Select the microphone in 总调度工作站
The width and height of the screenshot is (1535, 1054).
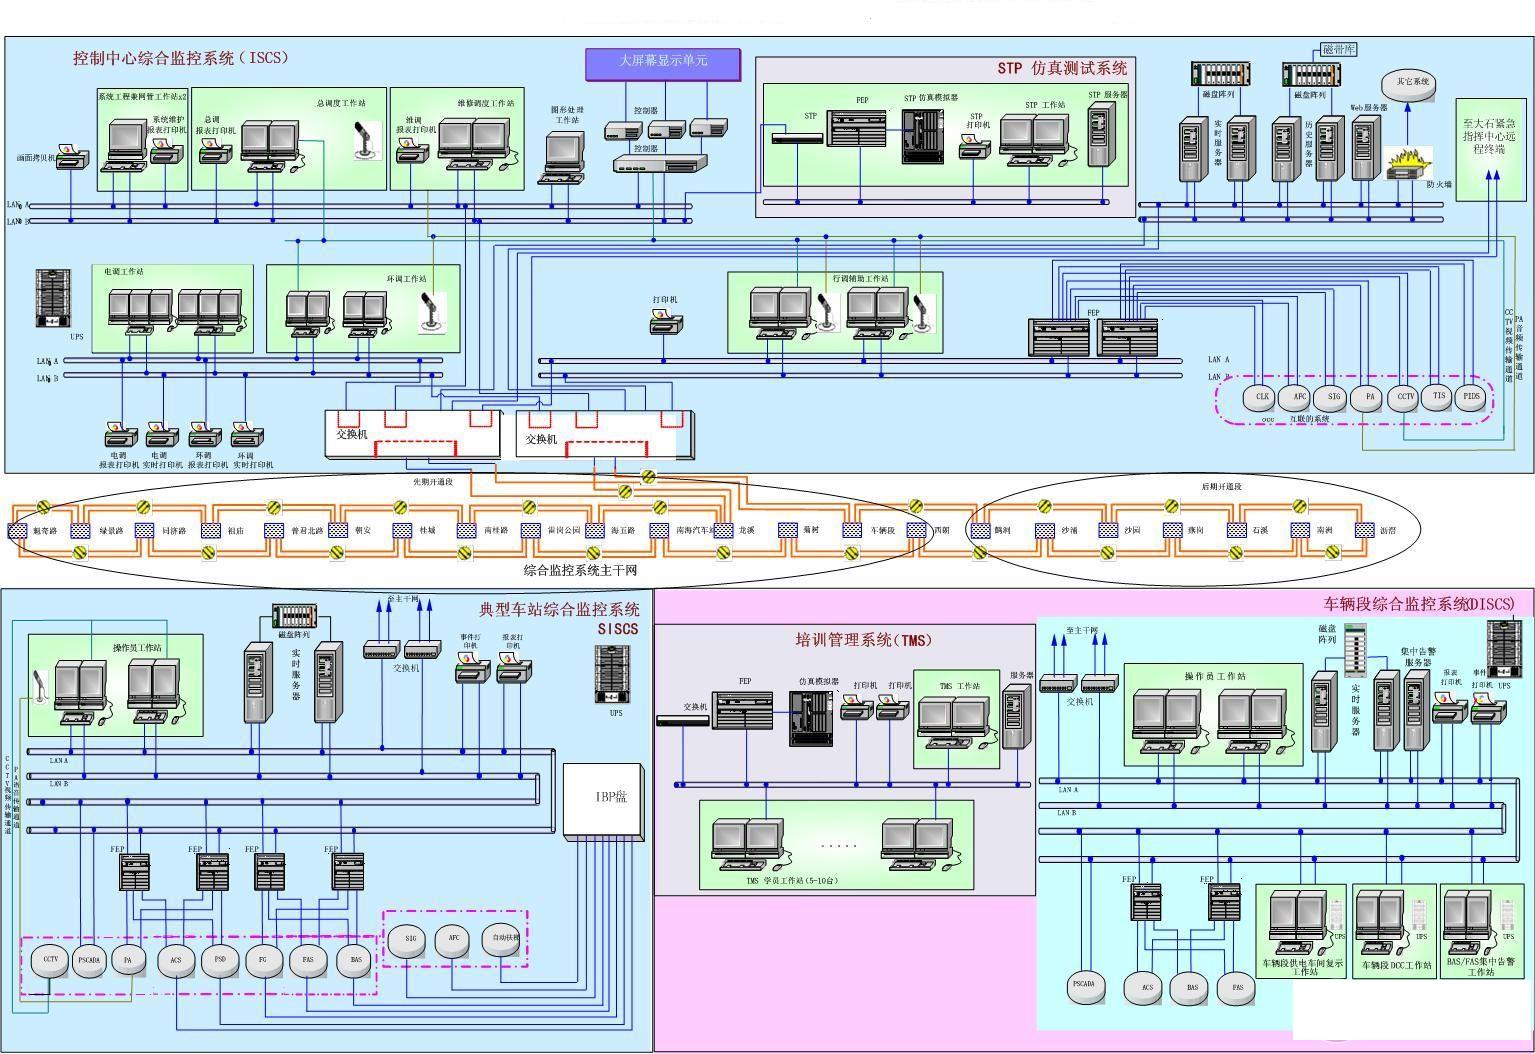(365, 141)
